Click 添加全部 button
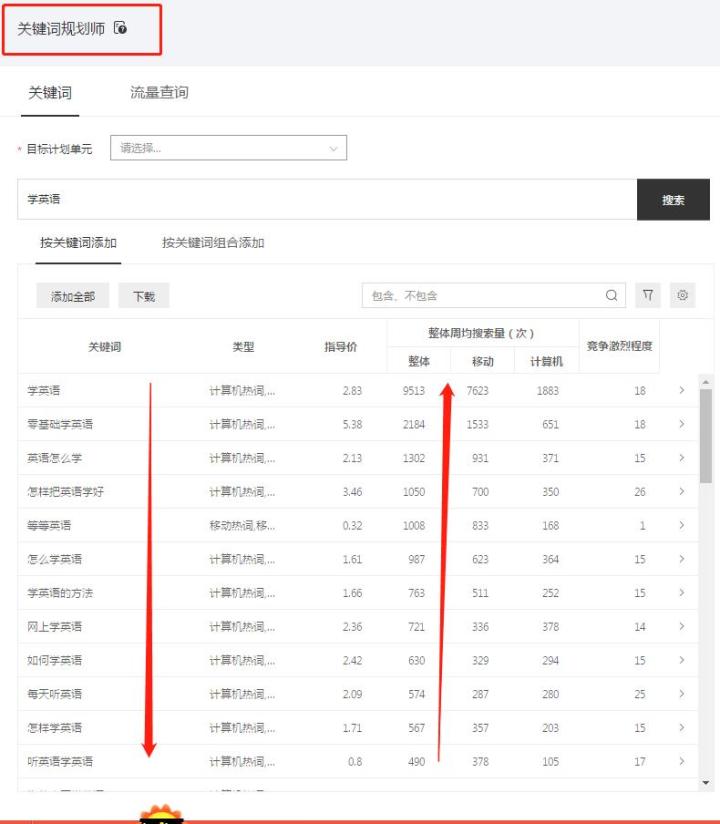 tap(73, 296)
